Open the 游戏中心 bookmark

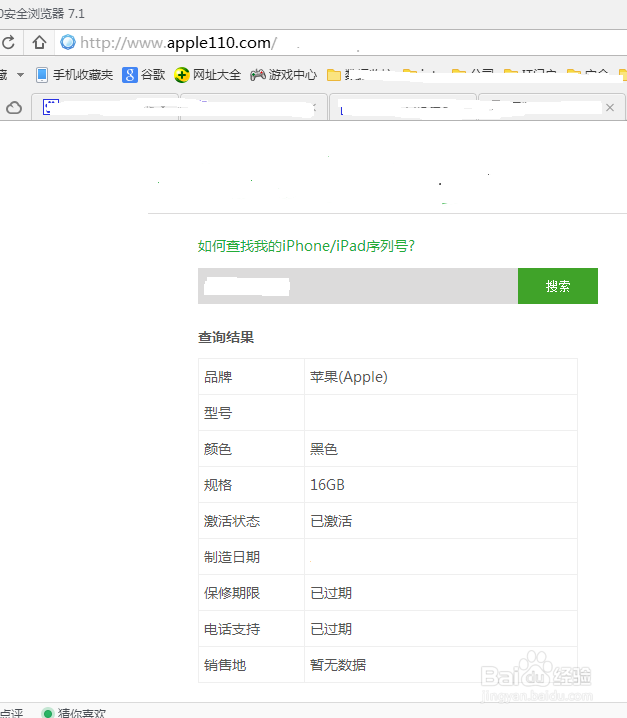284,75
